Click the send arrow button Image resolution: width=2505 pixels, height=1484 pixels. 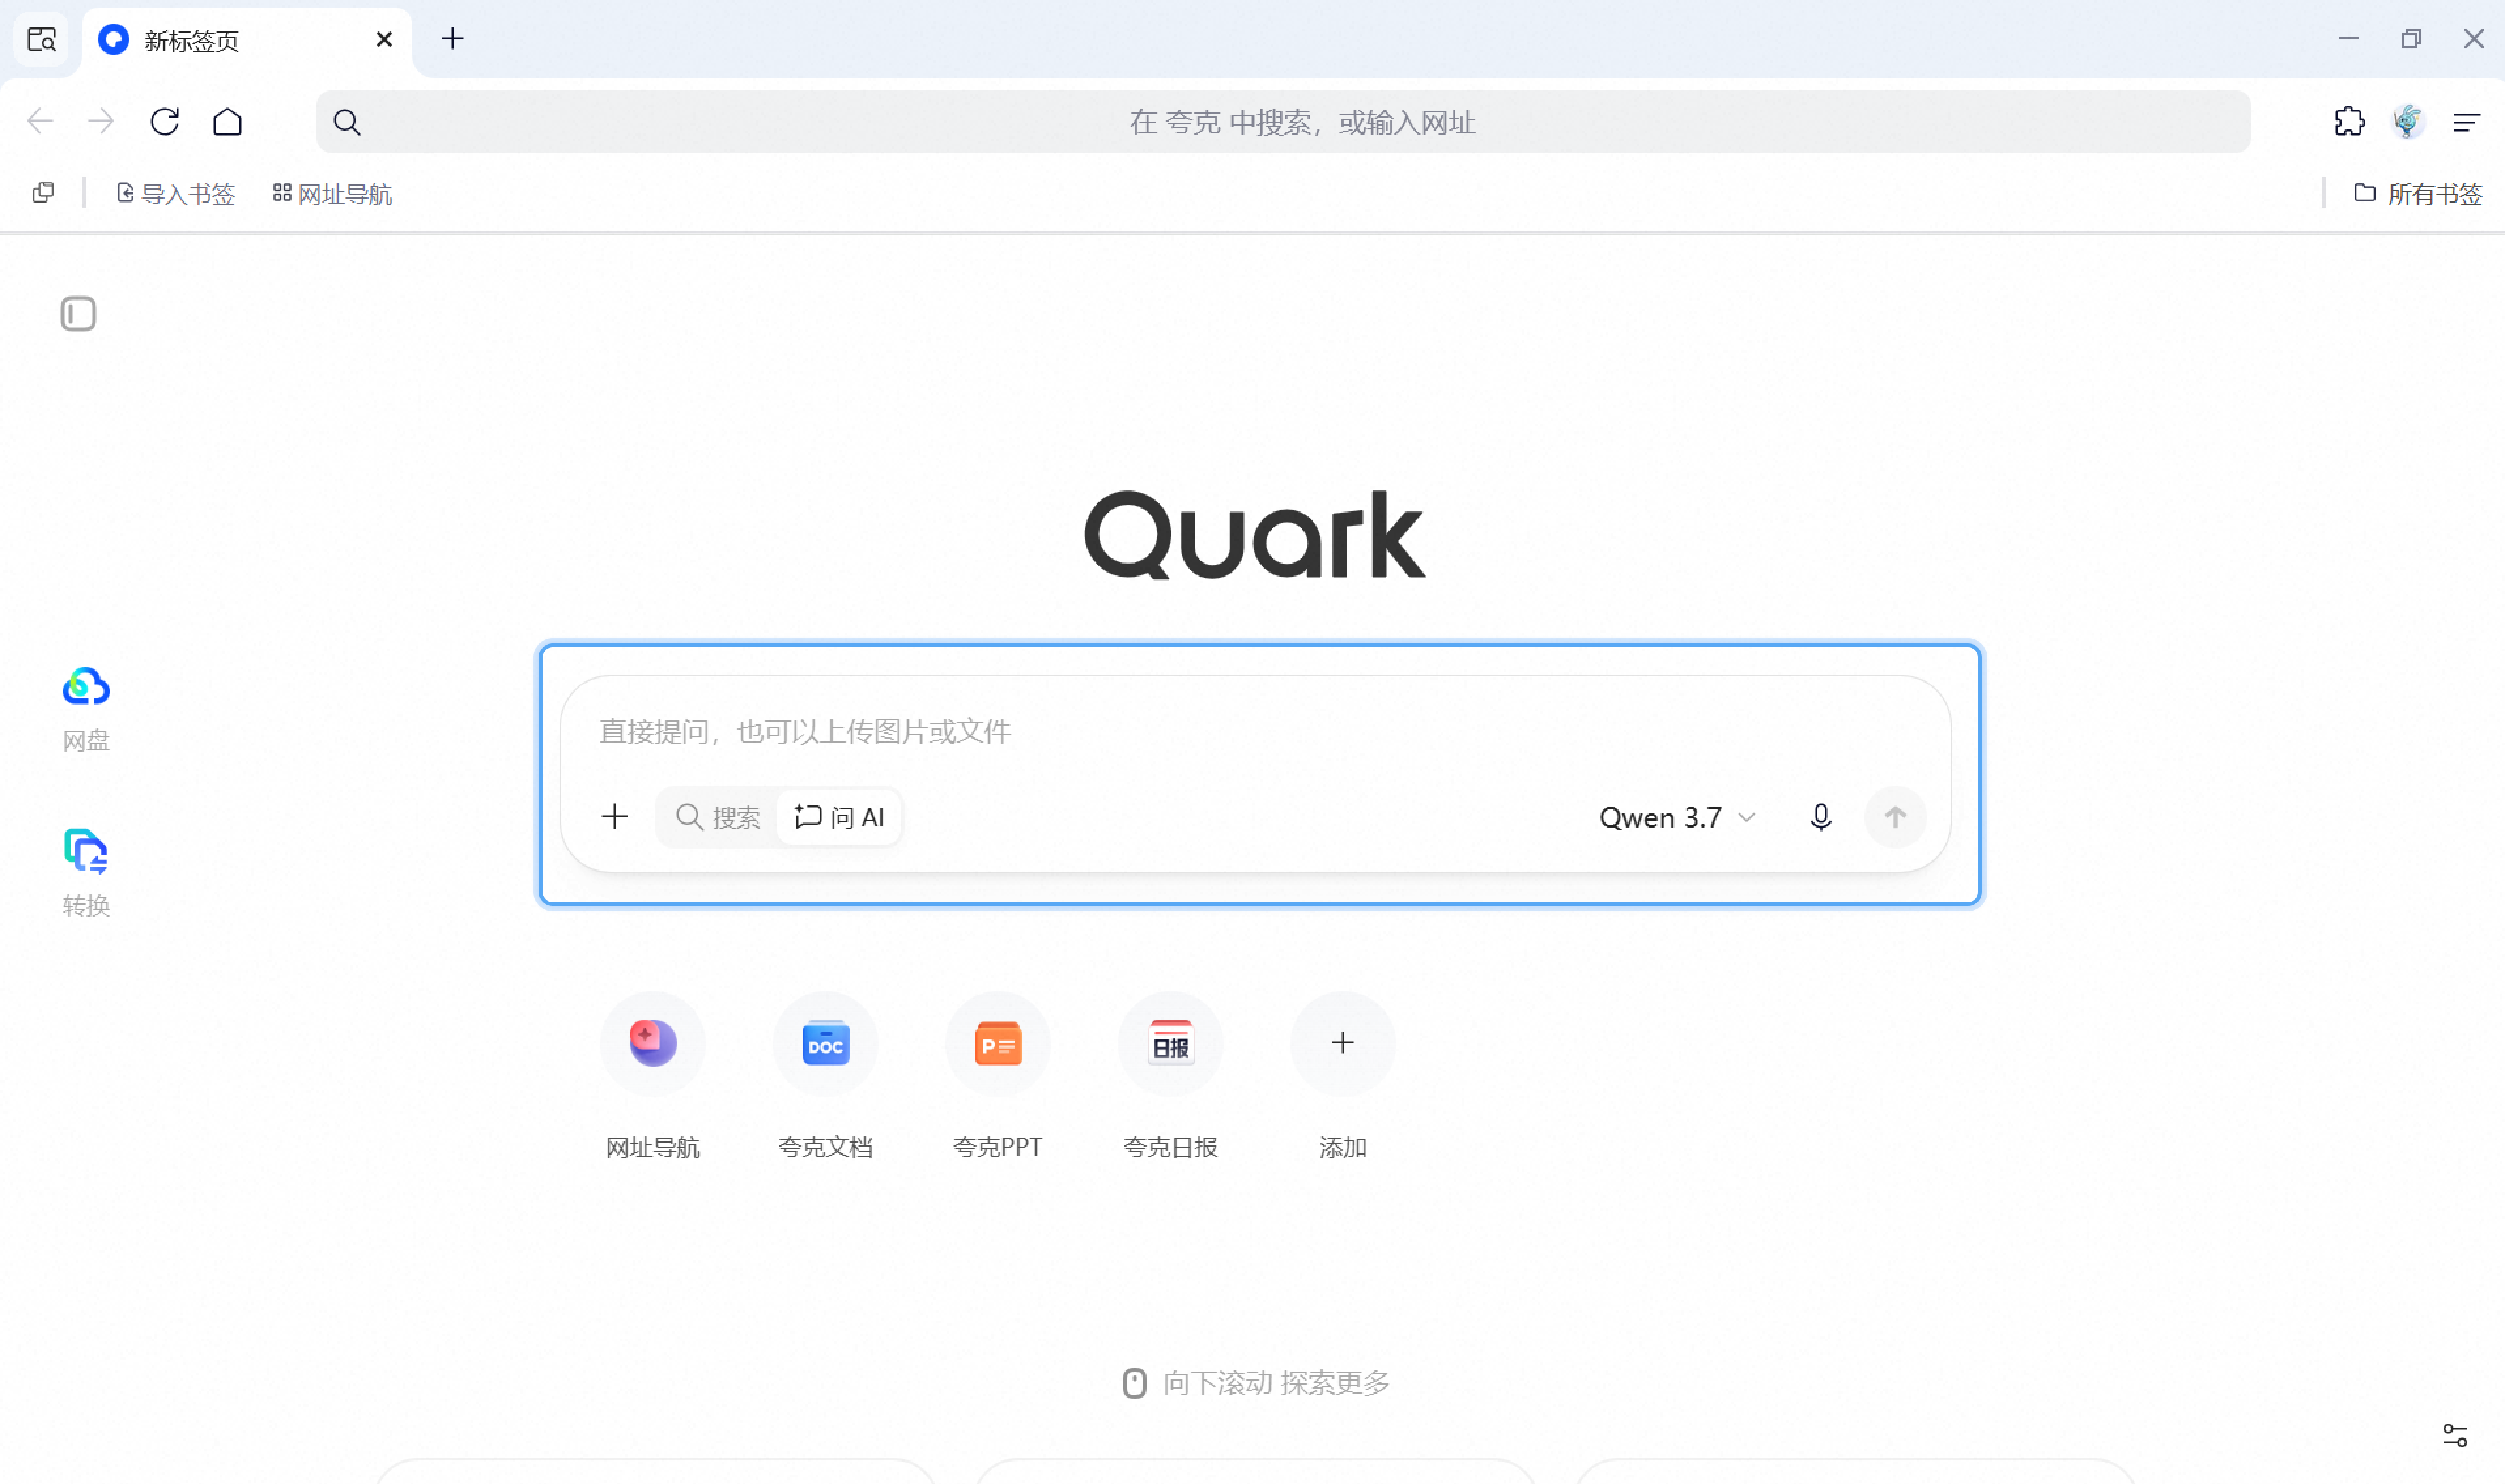1895,818
